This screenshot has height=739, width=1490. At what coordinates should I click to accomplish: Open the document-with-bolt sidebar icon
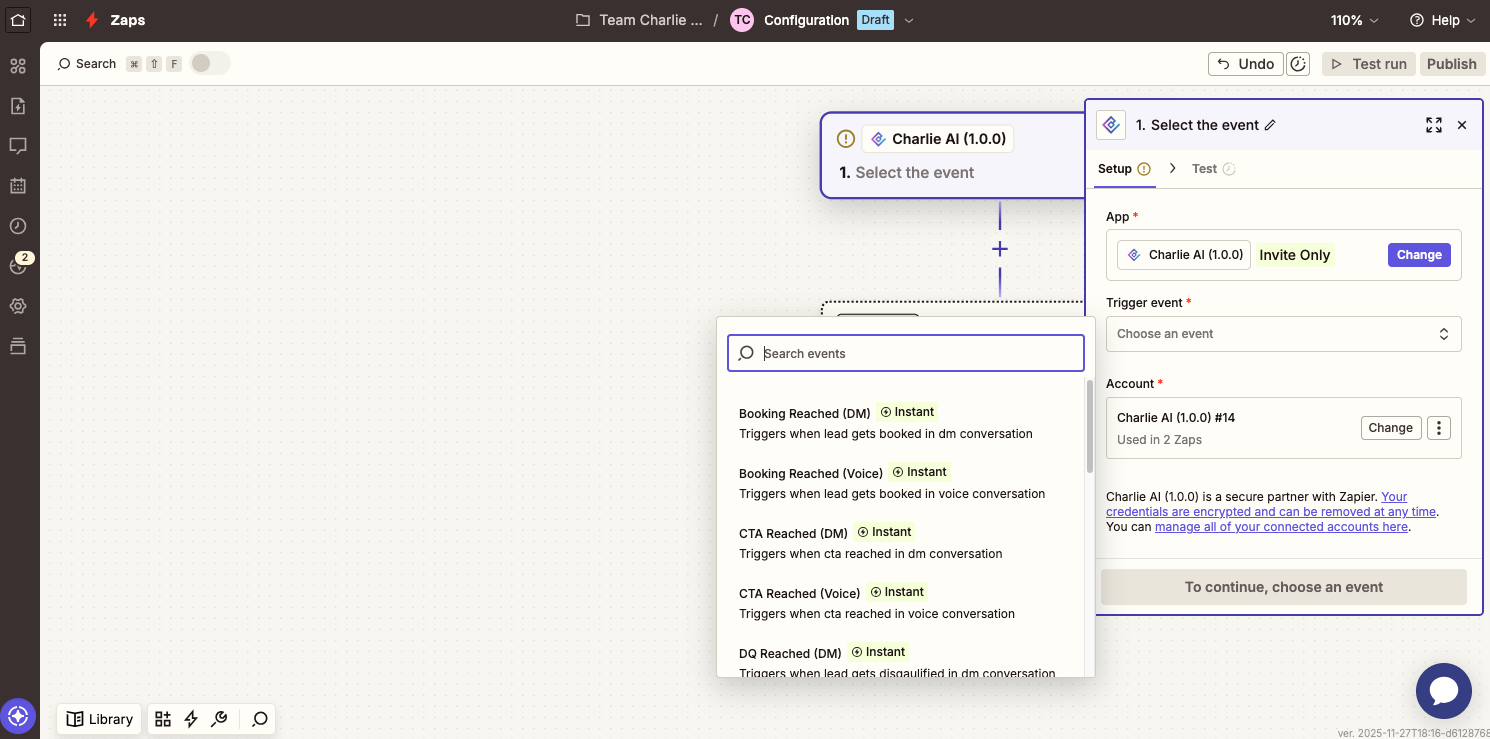coord(18,106)
